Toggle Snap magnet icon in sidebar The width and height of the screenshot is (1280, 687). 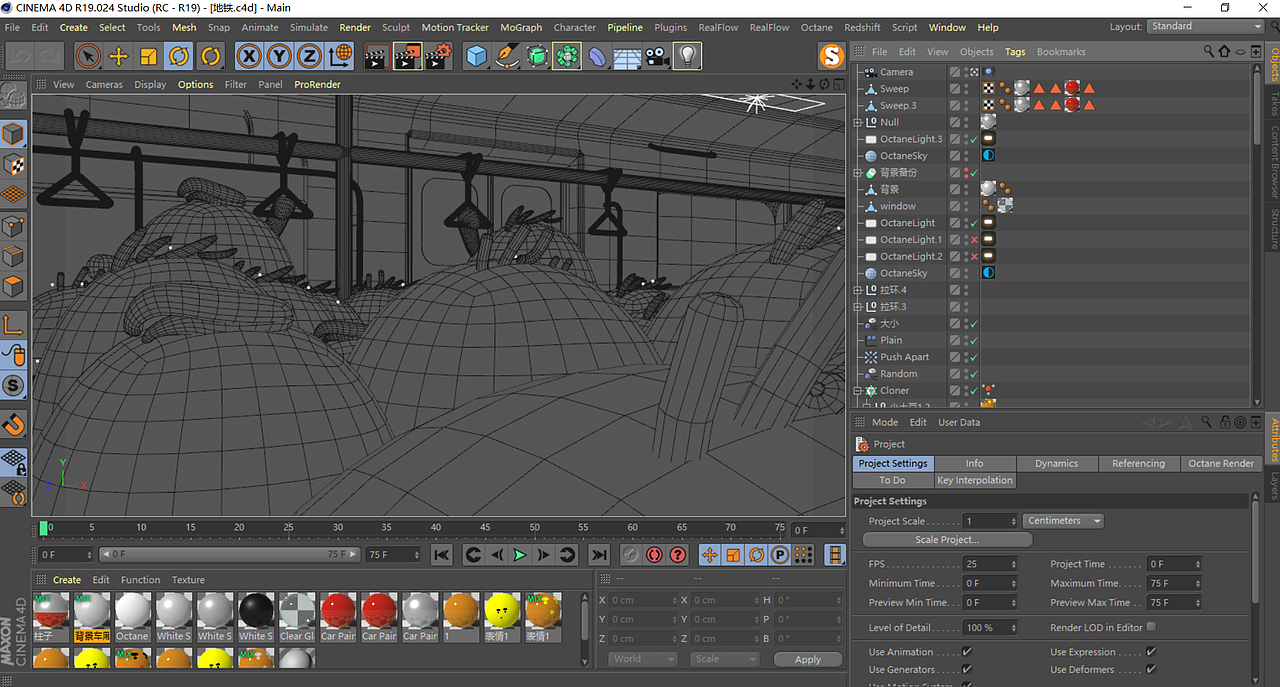click(x=13, y=424)
